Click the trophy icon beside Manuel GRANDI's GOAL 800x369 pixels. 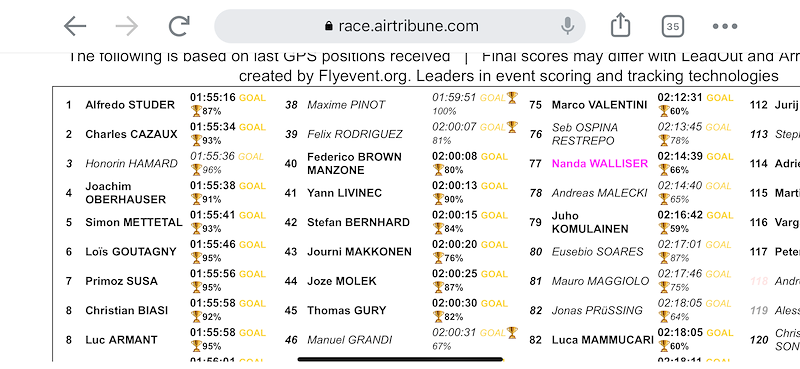coord(512,333)
